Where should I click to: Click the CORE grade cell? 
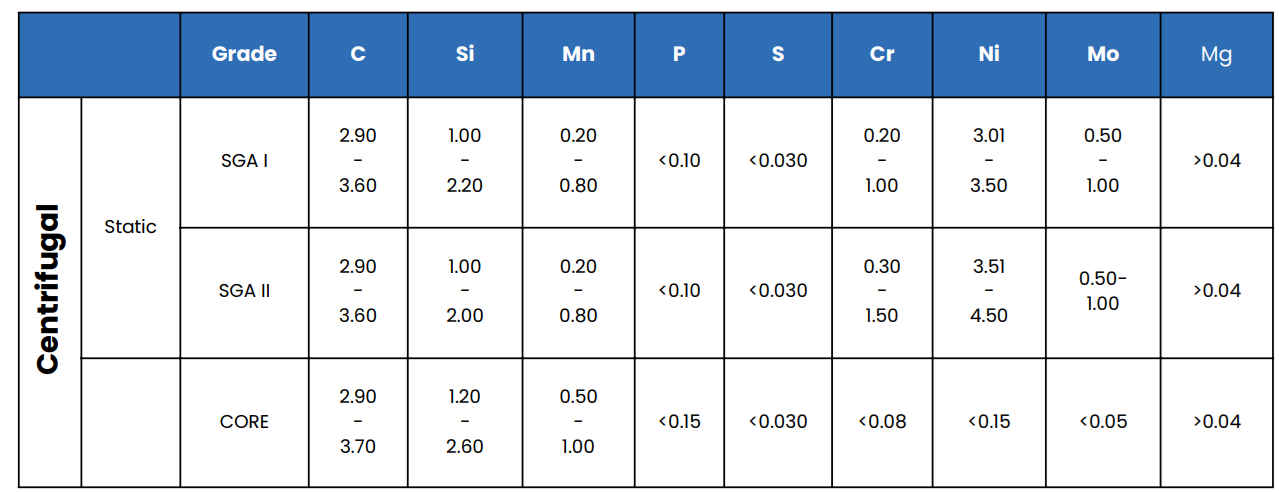(244, 422)
